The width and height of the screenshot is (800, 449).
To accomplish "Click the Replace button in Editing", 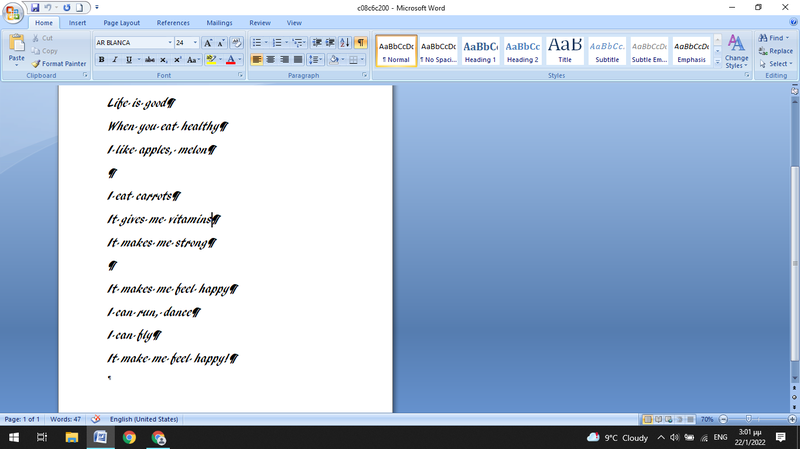I will tap(775, 51).
